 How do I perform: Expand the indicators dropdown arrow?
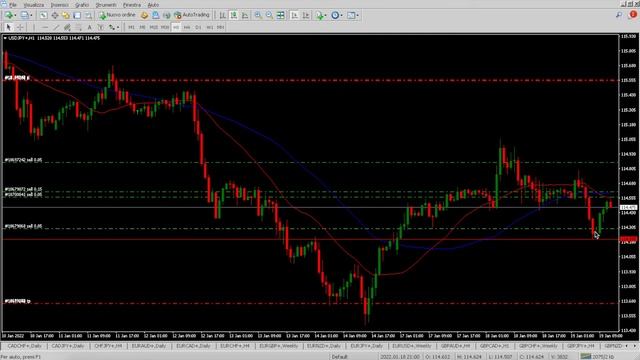pyautogui.click(x=326, y=16)
